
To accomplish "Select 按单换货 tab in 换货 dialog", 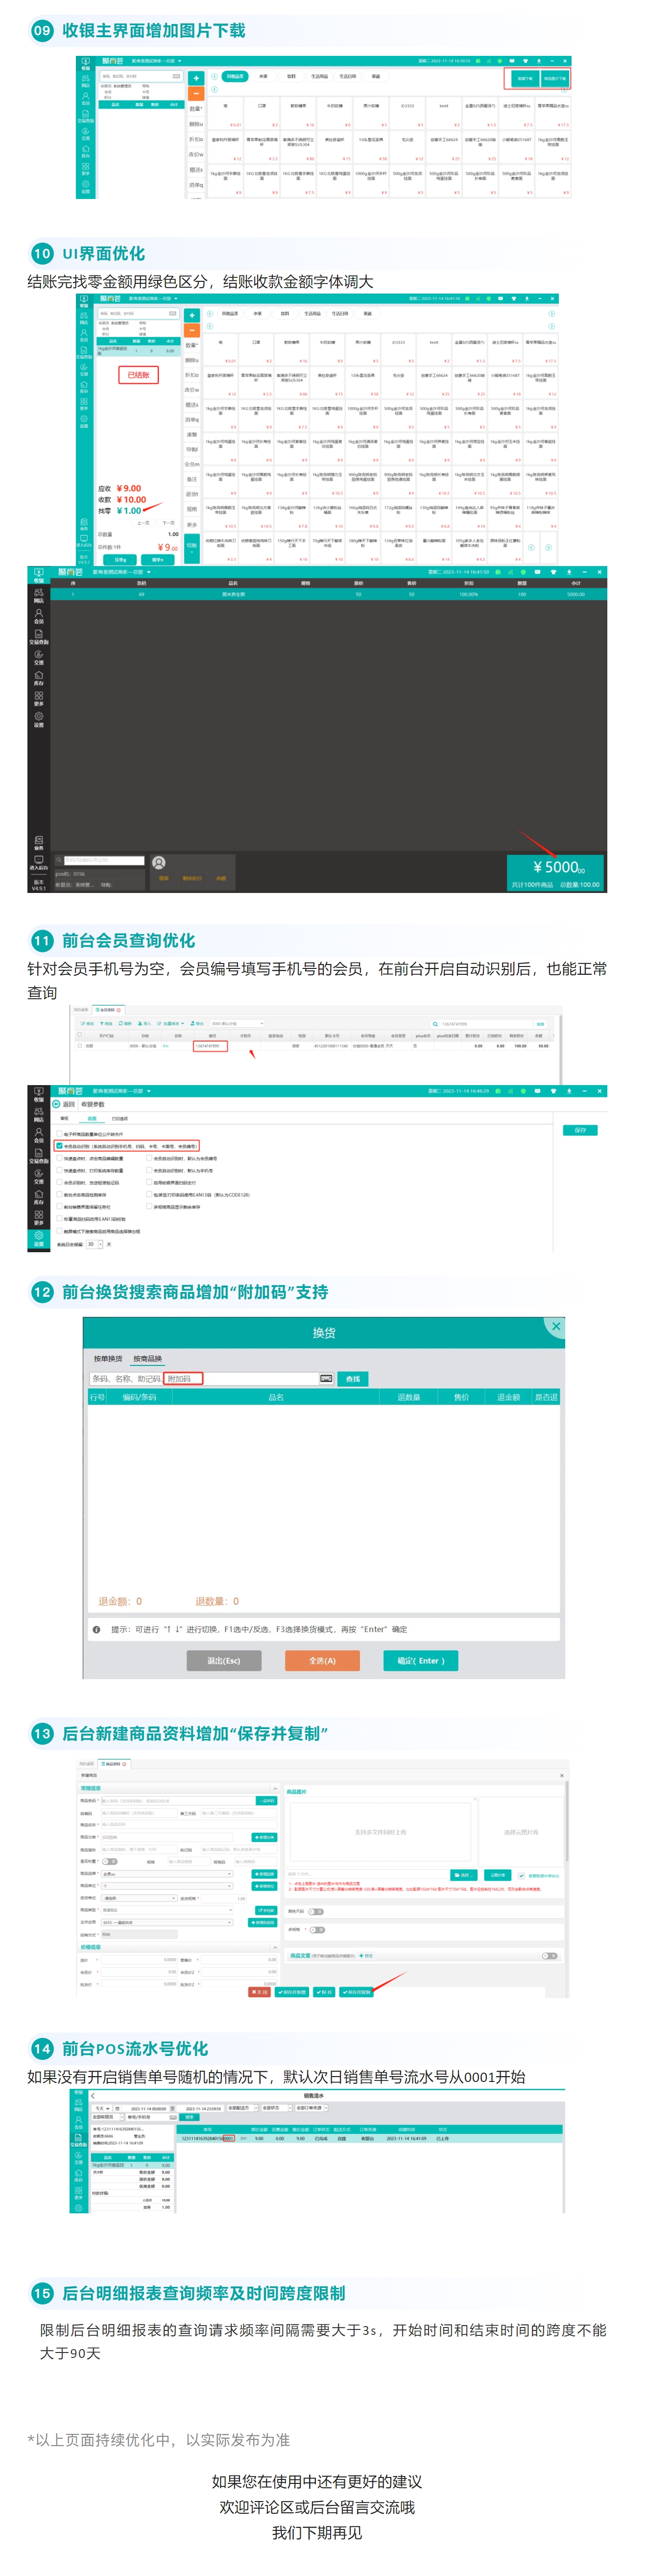I will click(x=108, y=1358).
